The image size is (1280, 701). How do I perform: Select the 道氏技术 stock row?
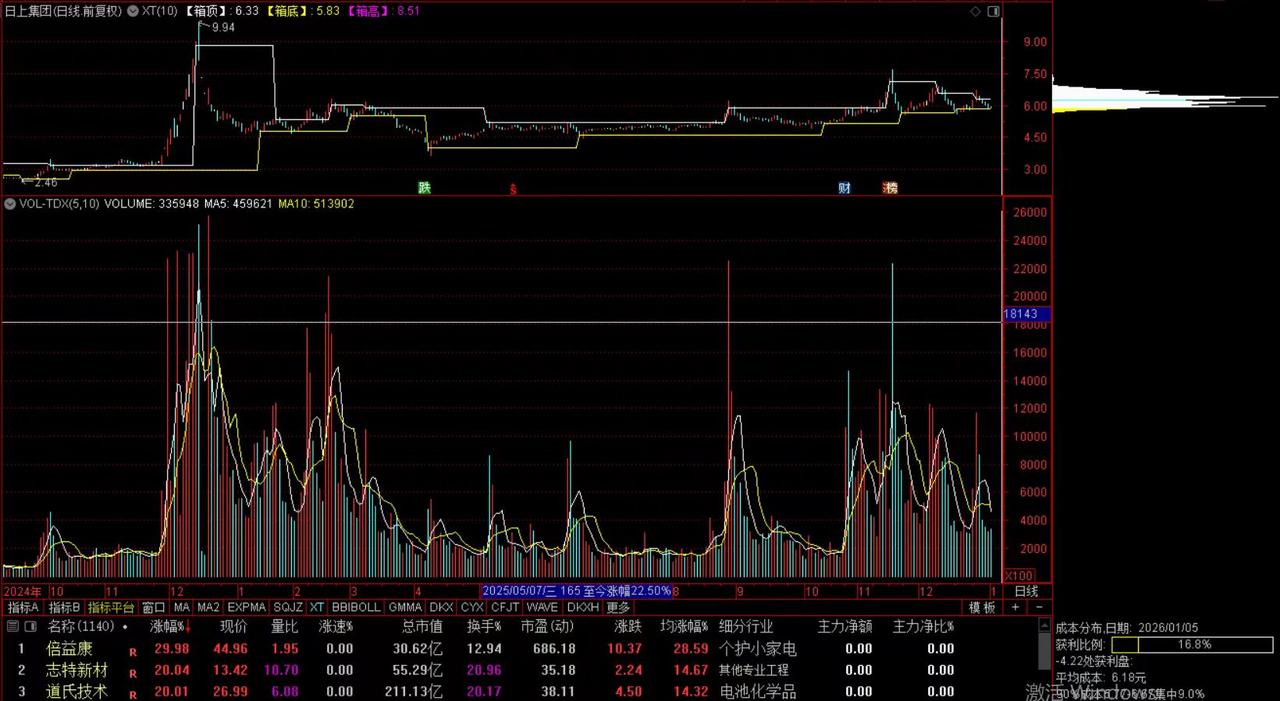coord(520,691)
